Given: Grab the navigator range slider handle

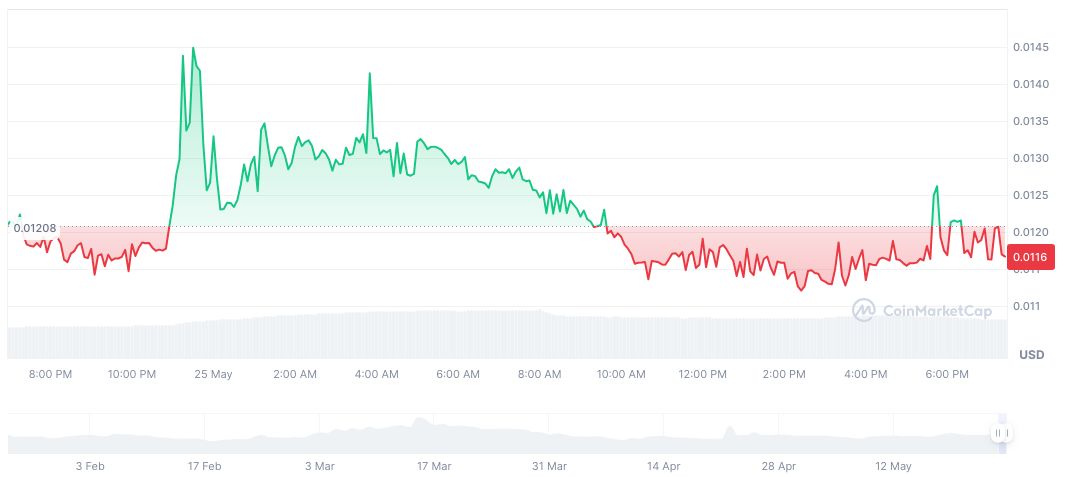Looking at the screenshot, I should [1002, 433].
